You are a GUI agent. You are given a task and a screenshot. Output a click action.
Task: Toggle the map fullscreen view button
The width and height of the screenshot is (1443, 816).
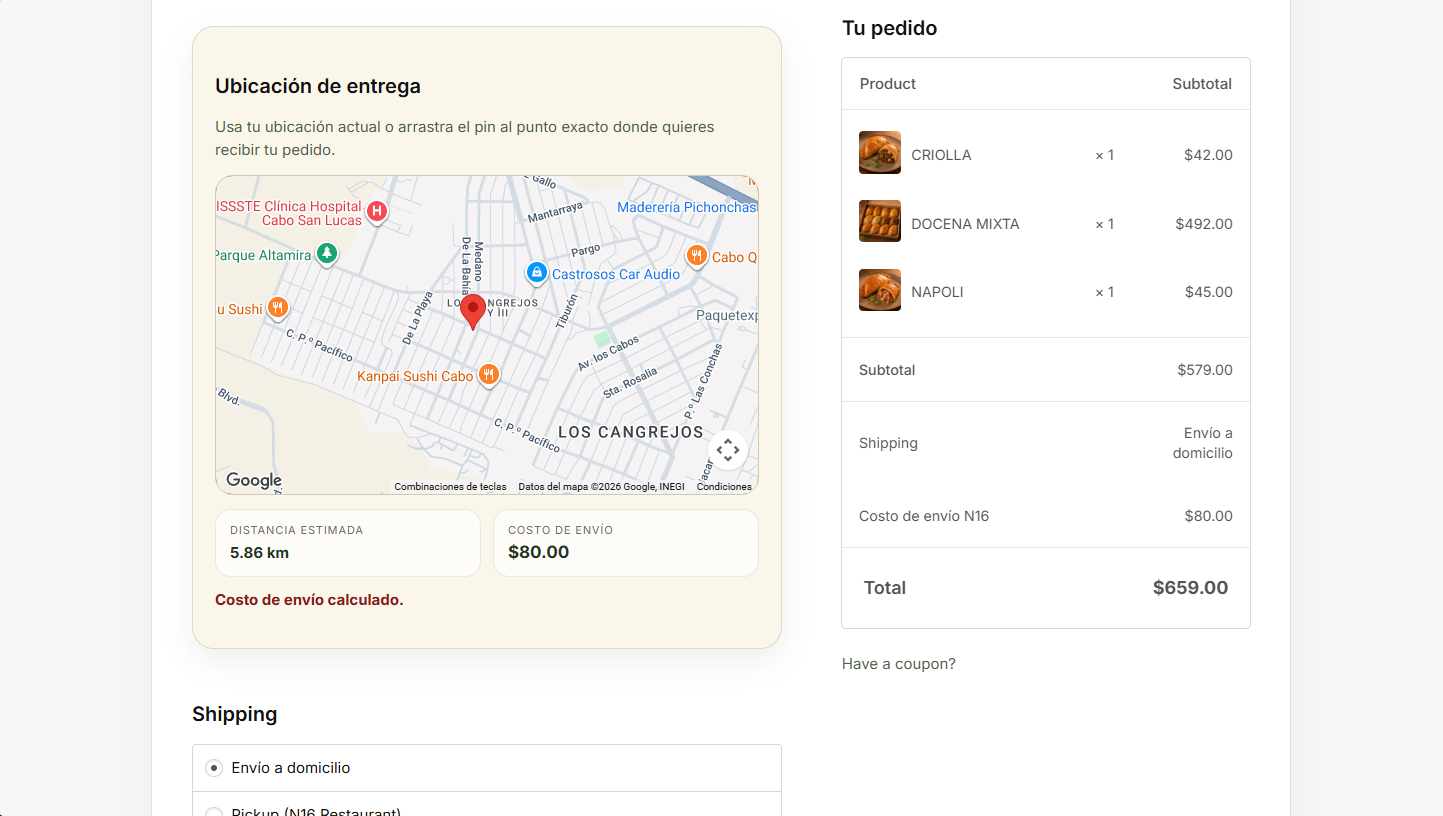pos(728,450)
